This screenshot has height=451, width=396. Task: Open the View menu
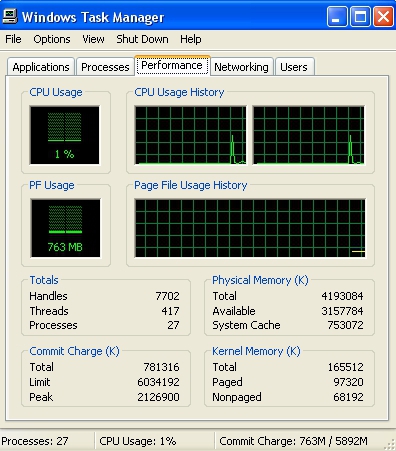tap(93, 39)
